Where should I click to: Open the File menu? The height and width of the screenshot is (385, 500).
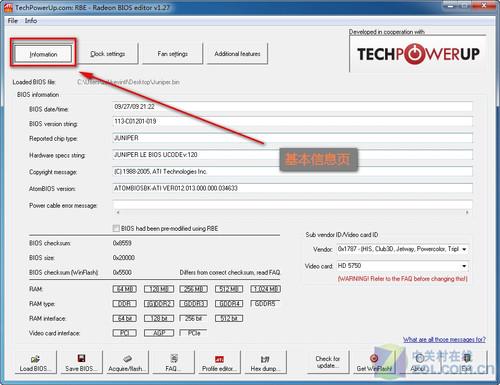13,21
